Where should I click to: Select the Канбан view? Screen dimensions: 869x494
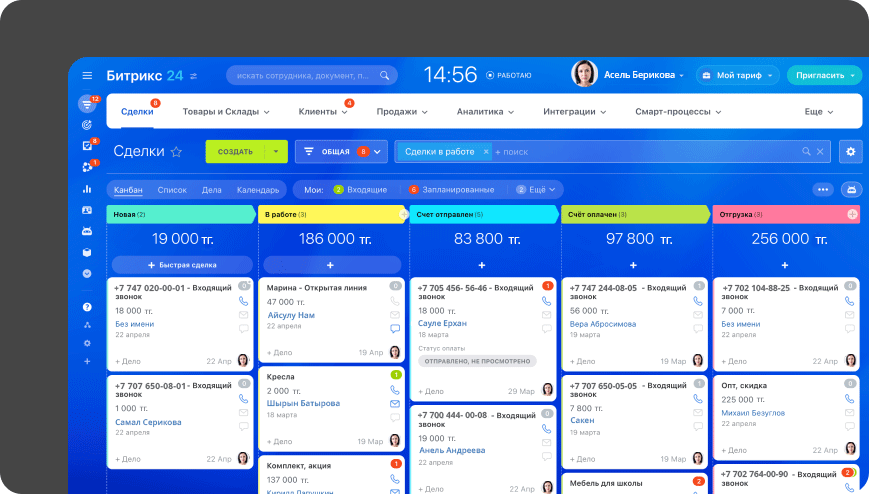(128, 190)
